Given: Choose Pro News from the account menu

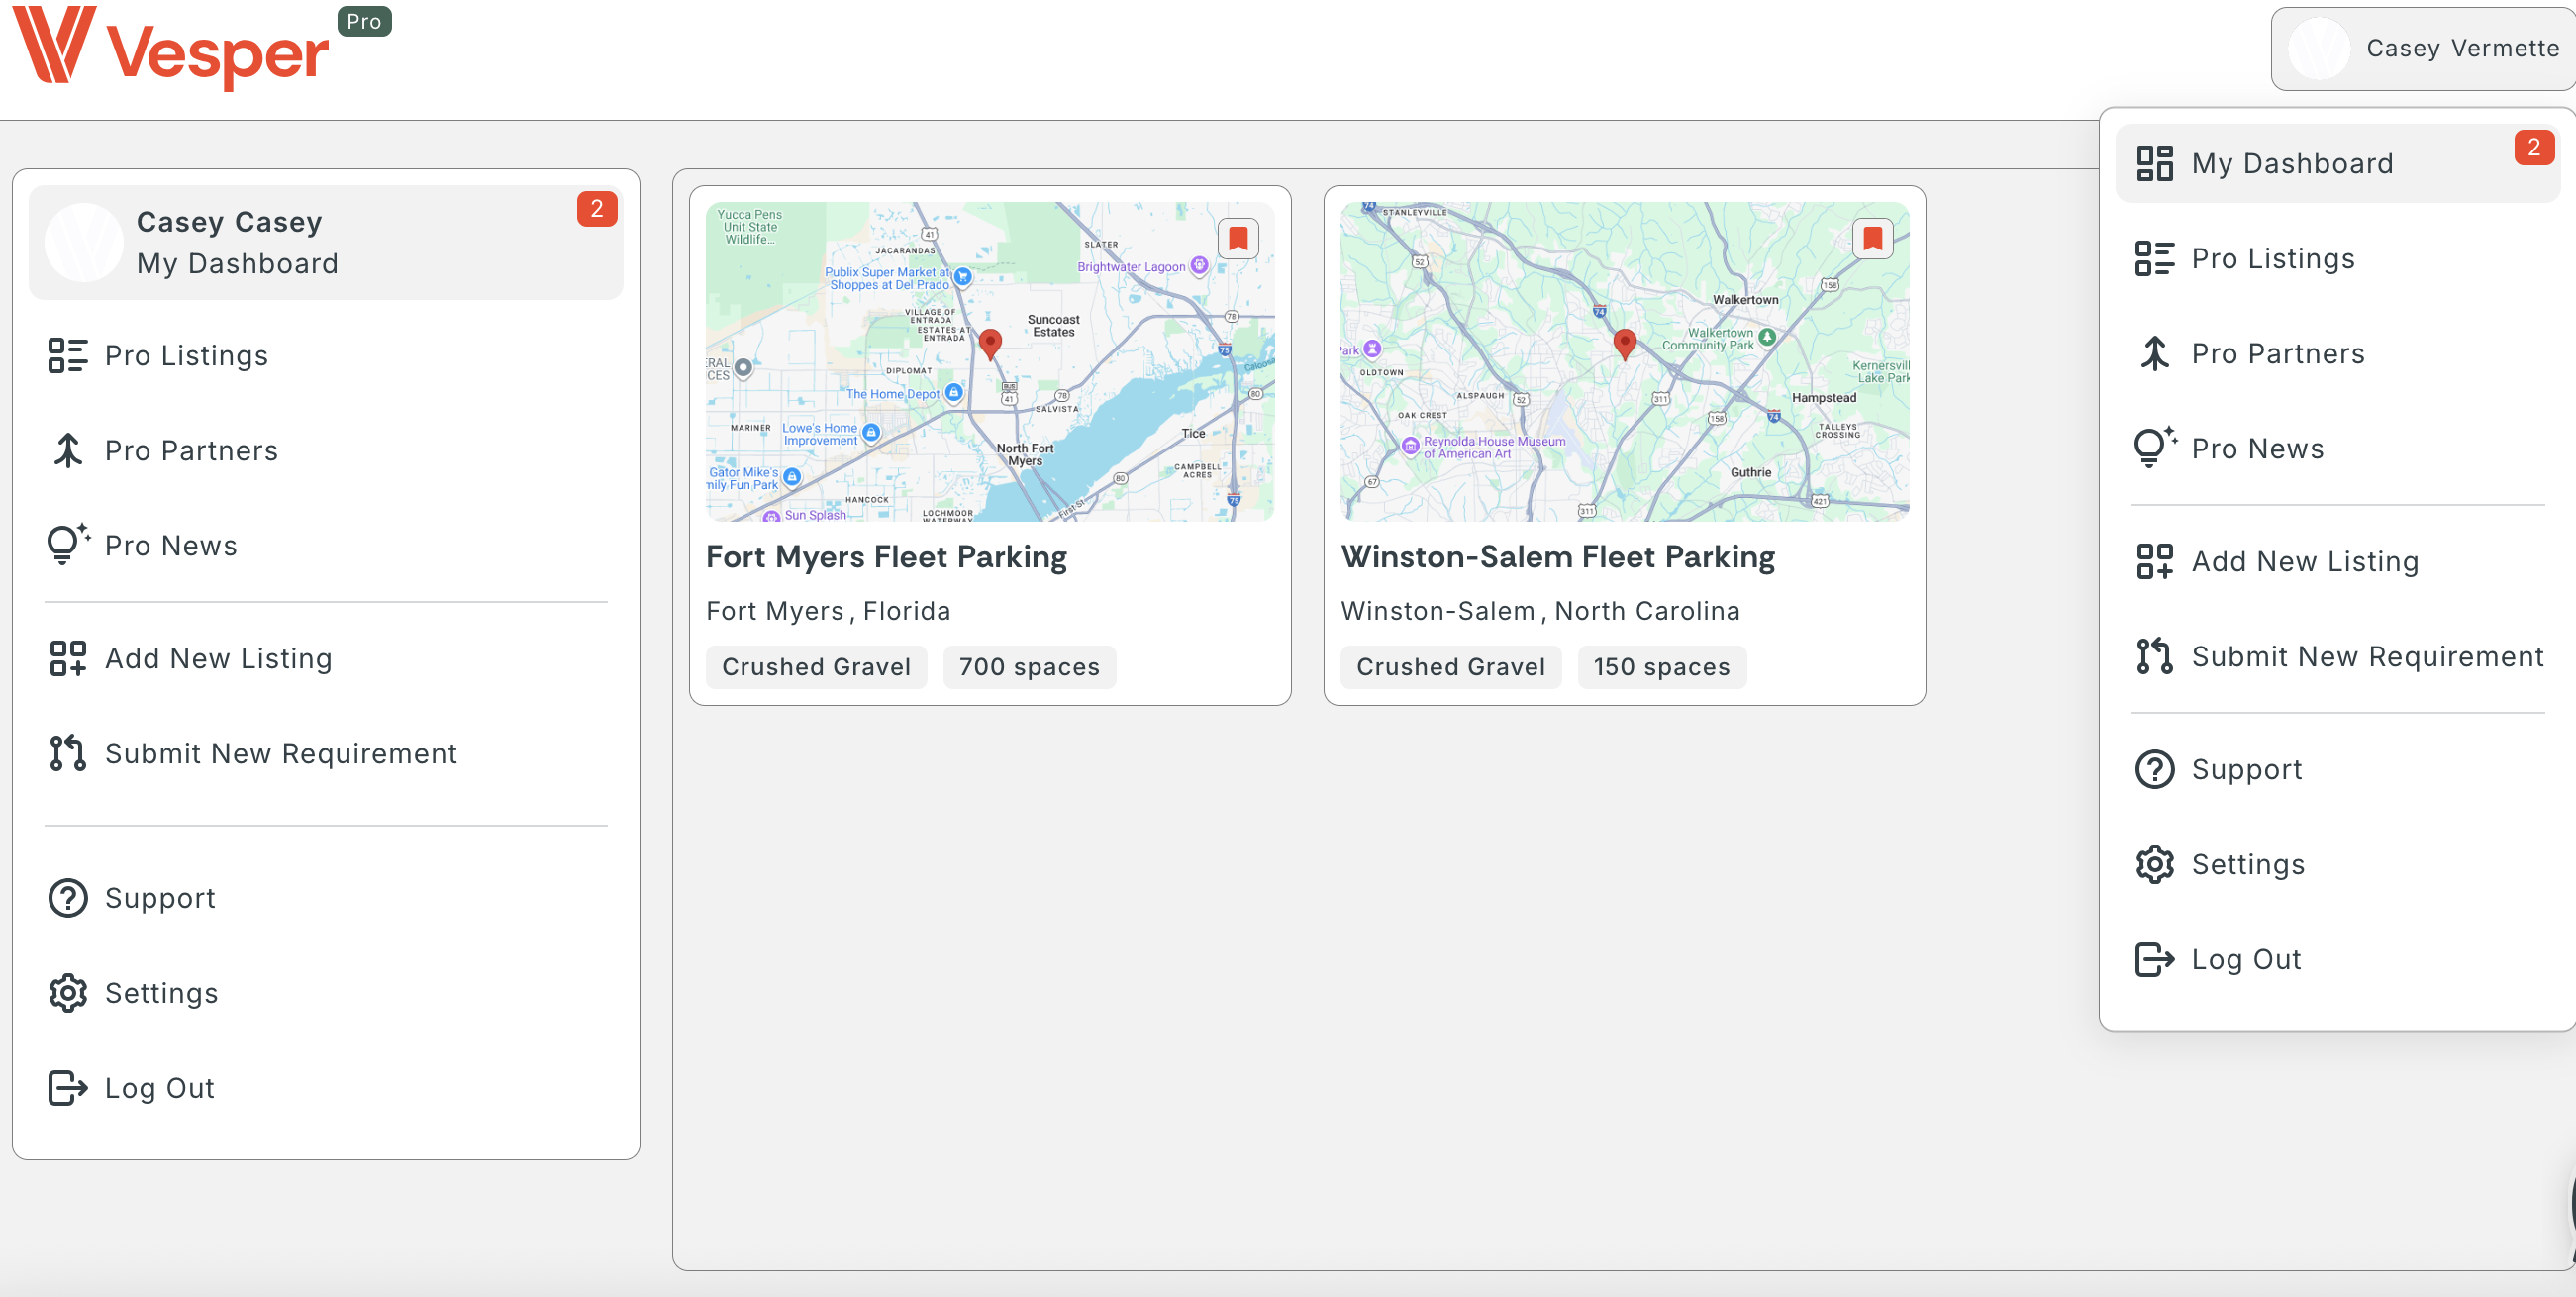Looking at the screenshot, I should pyautogui.click(x=2258, y=448).
